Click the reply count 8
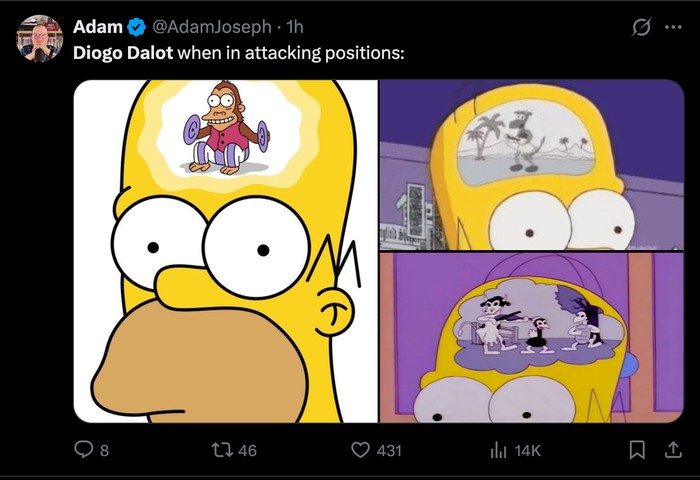The width and height of the screenshot is (700, 480). [104, 451]
